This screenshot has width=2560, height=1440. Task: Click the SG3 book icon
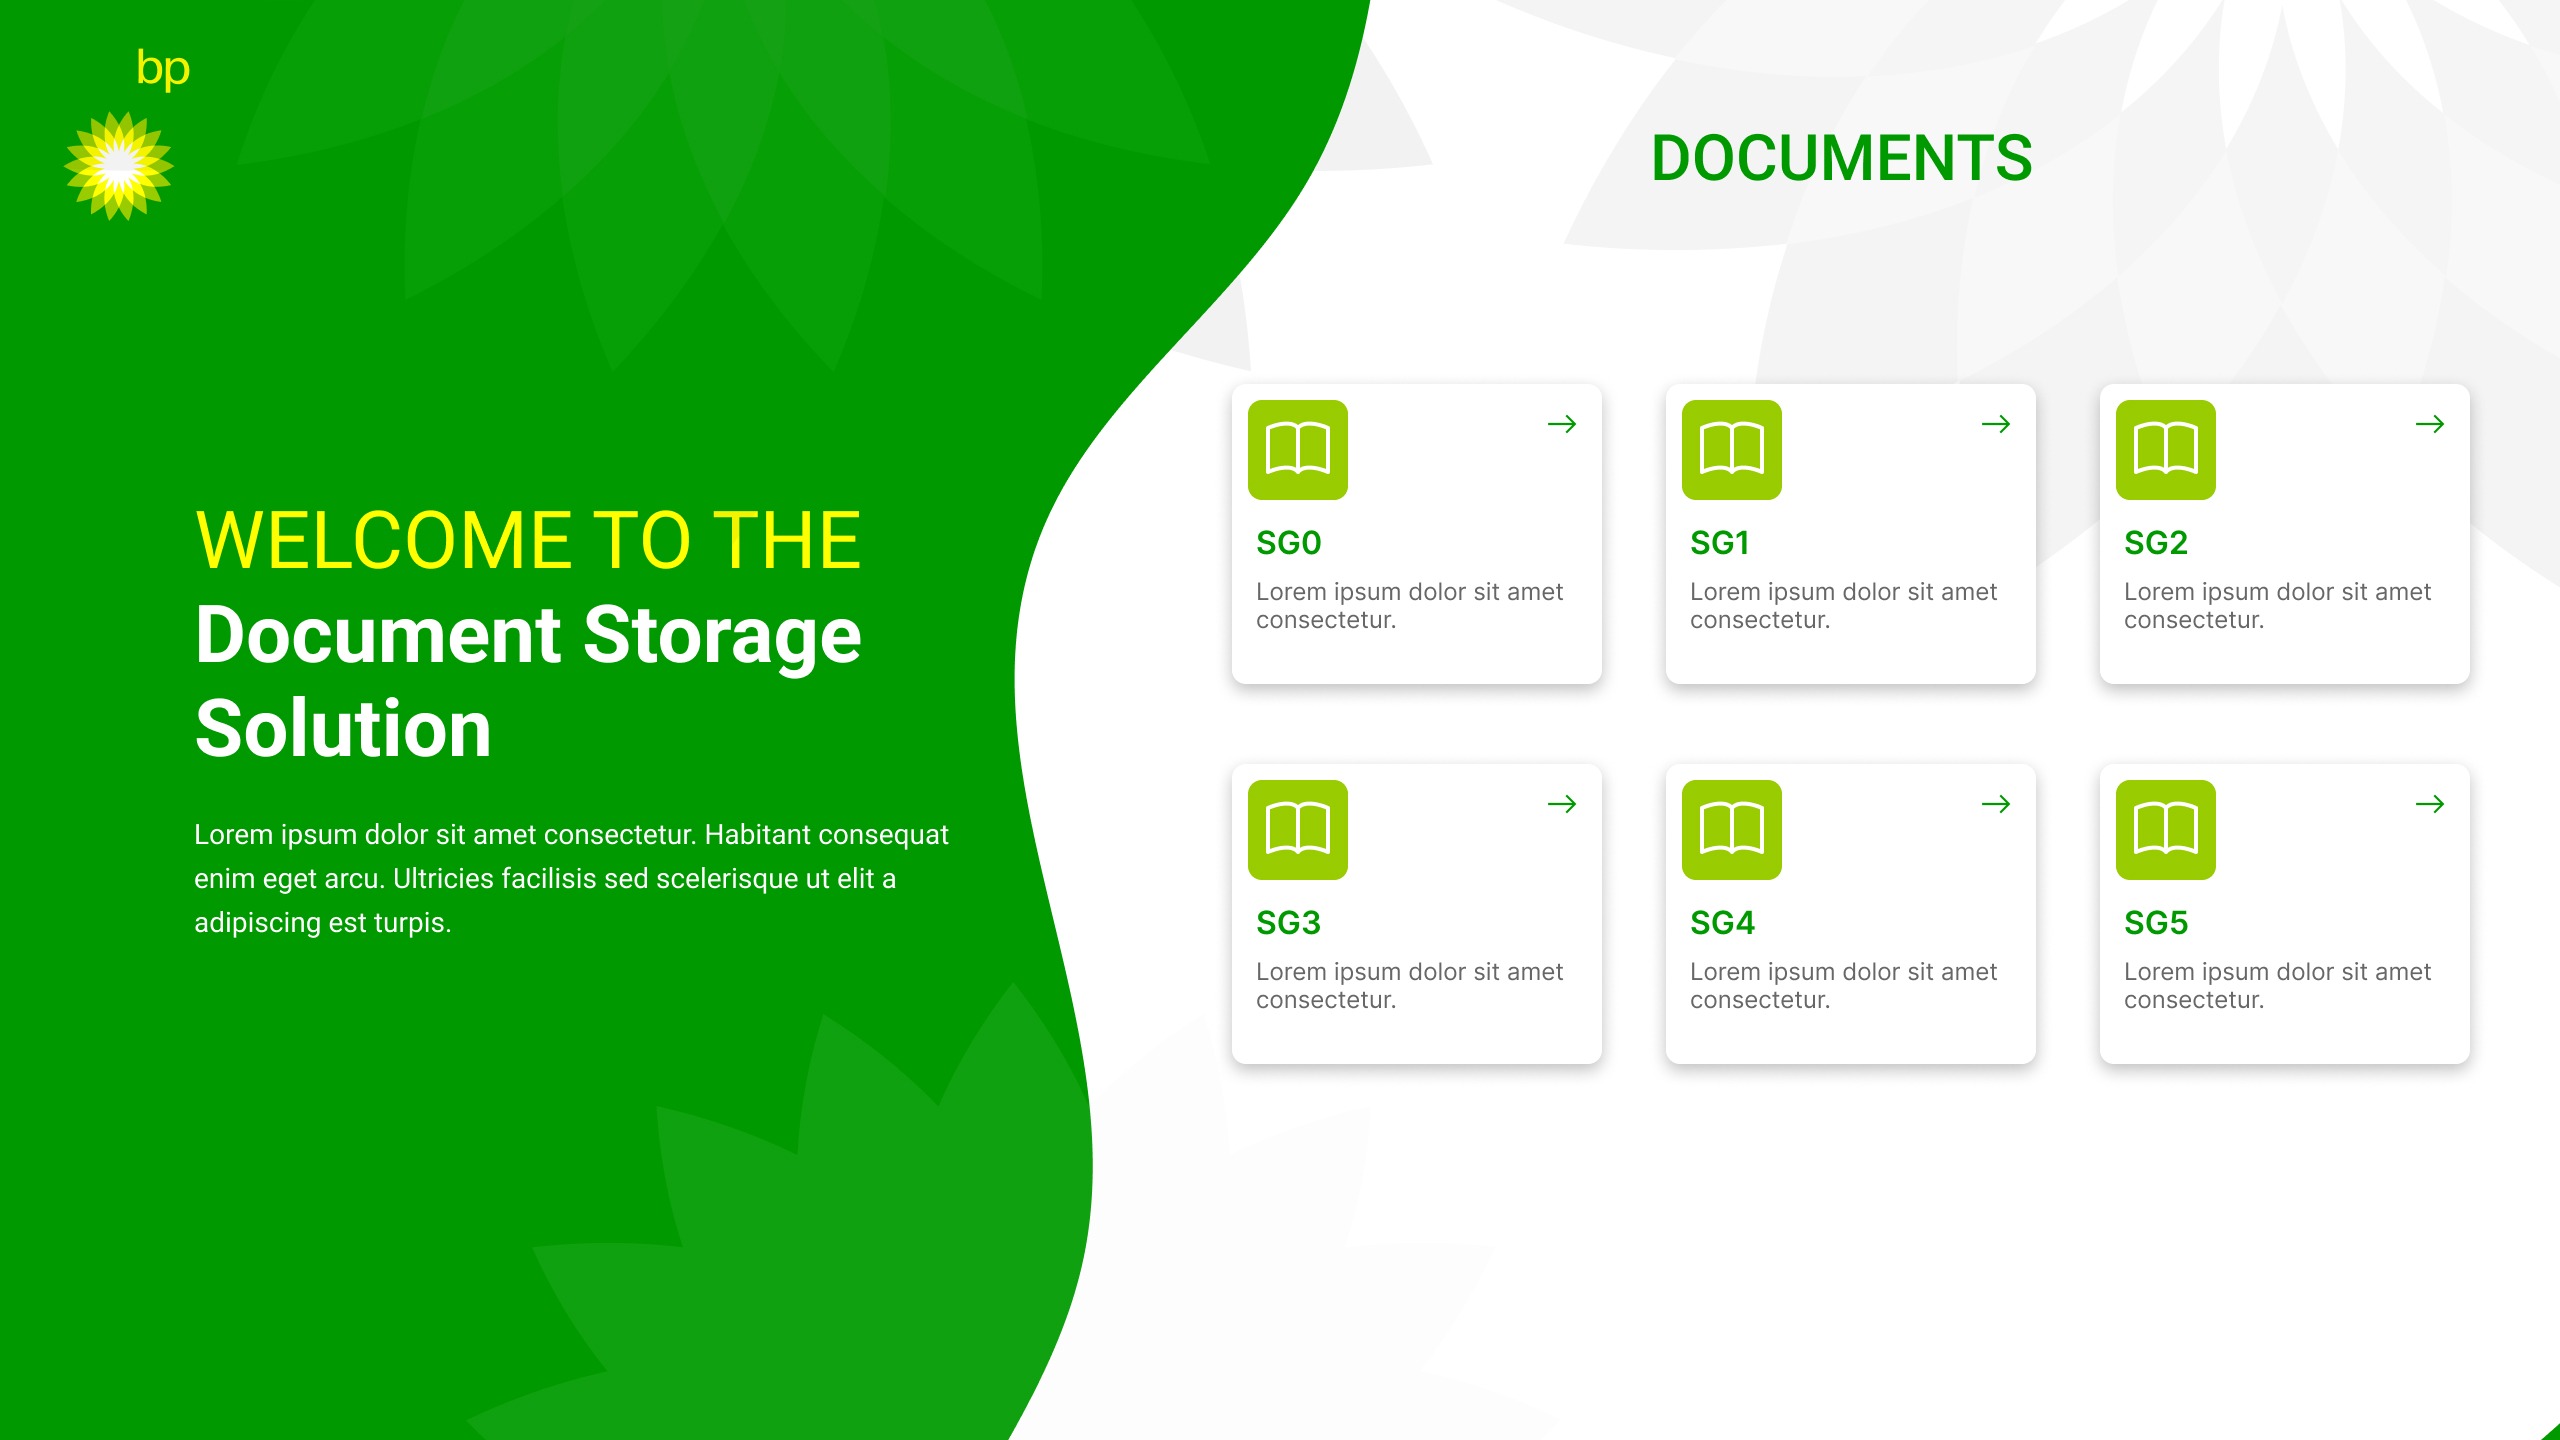1297,830
